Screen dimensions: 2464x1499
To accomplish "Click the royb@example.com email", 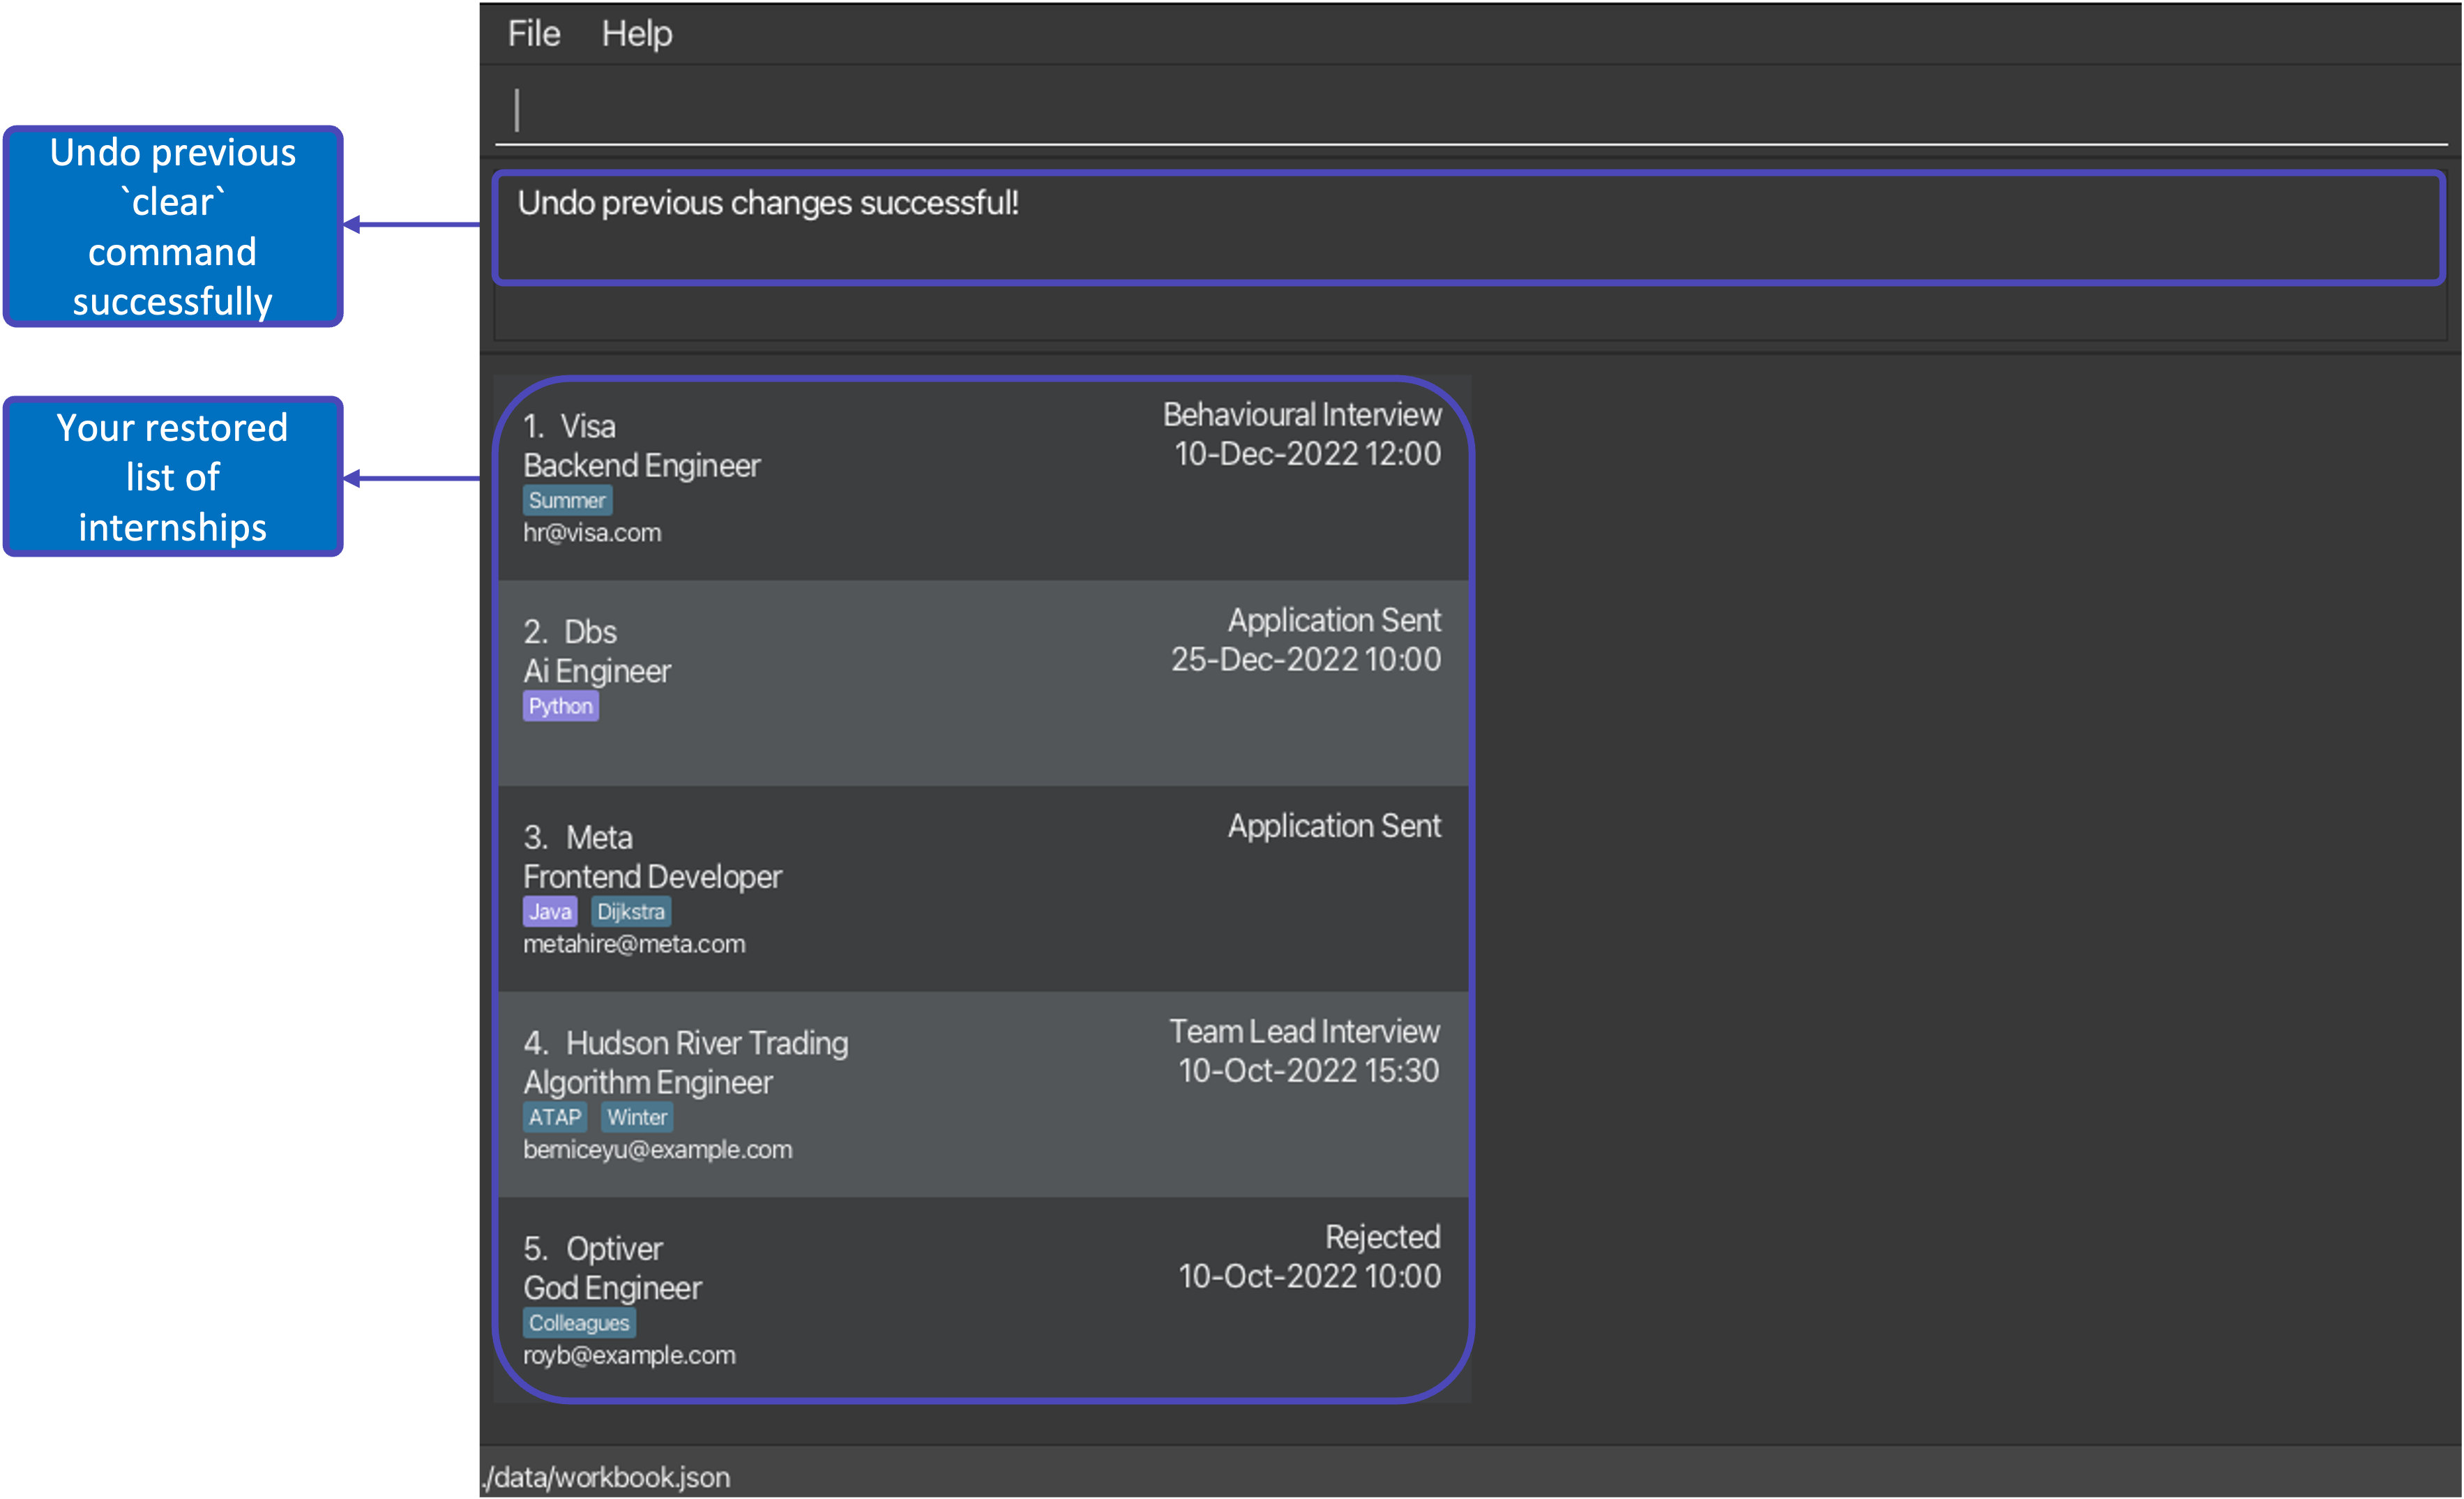I will pyautogui.click(x=629, y=1355).
